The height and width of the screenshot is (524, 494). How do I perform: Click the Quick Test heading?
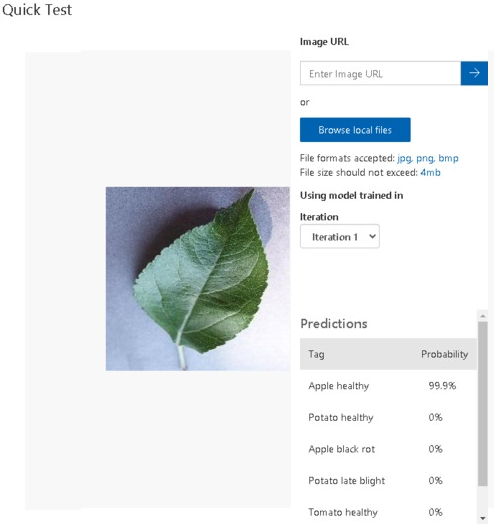tap(37, 10)
